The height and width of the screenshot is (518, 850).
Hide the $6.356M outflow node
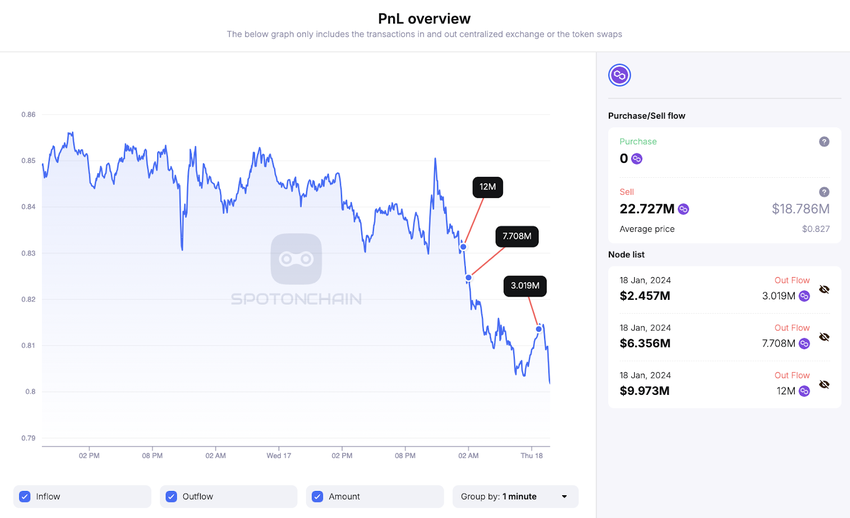point(824,337)
